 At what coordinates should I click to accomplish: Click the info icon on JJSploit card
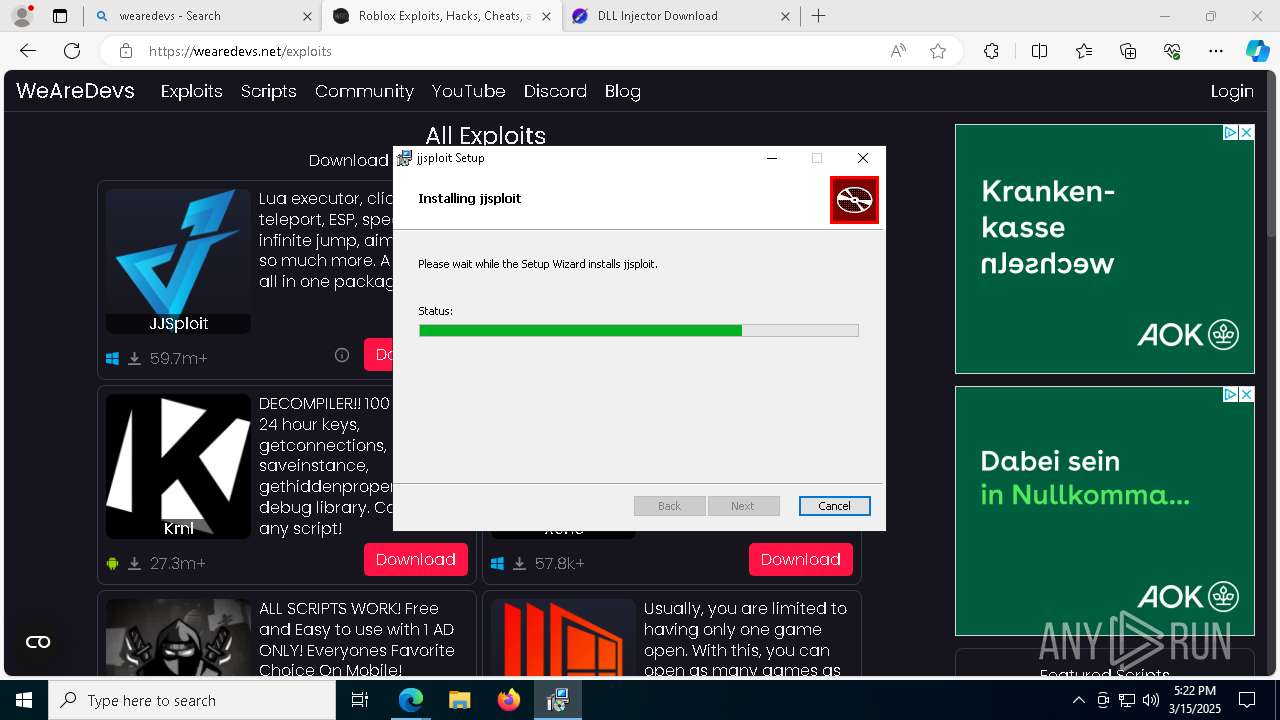click(342, 355)
